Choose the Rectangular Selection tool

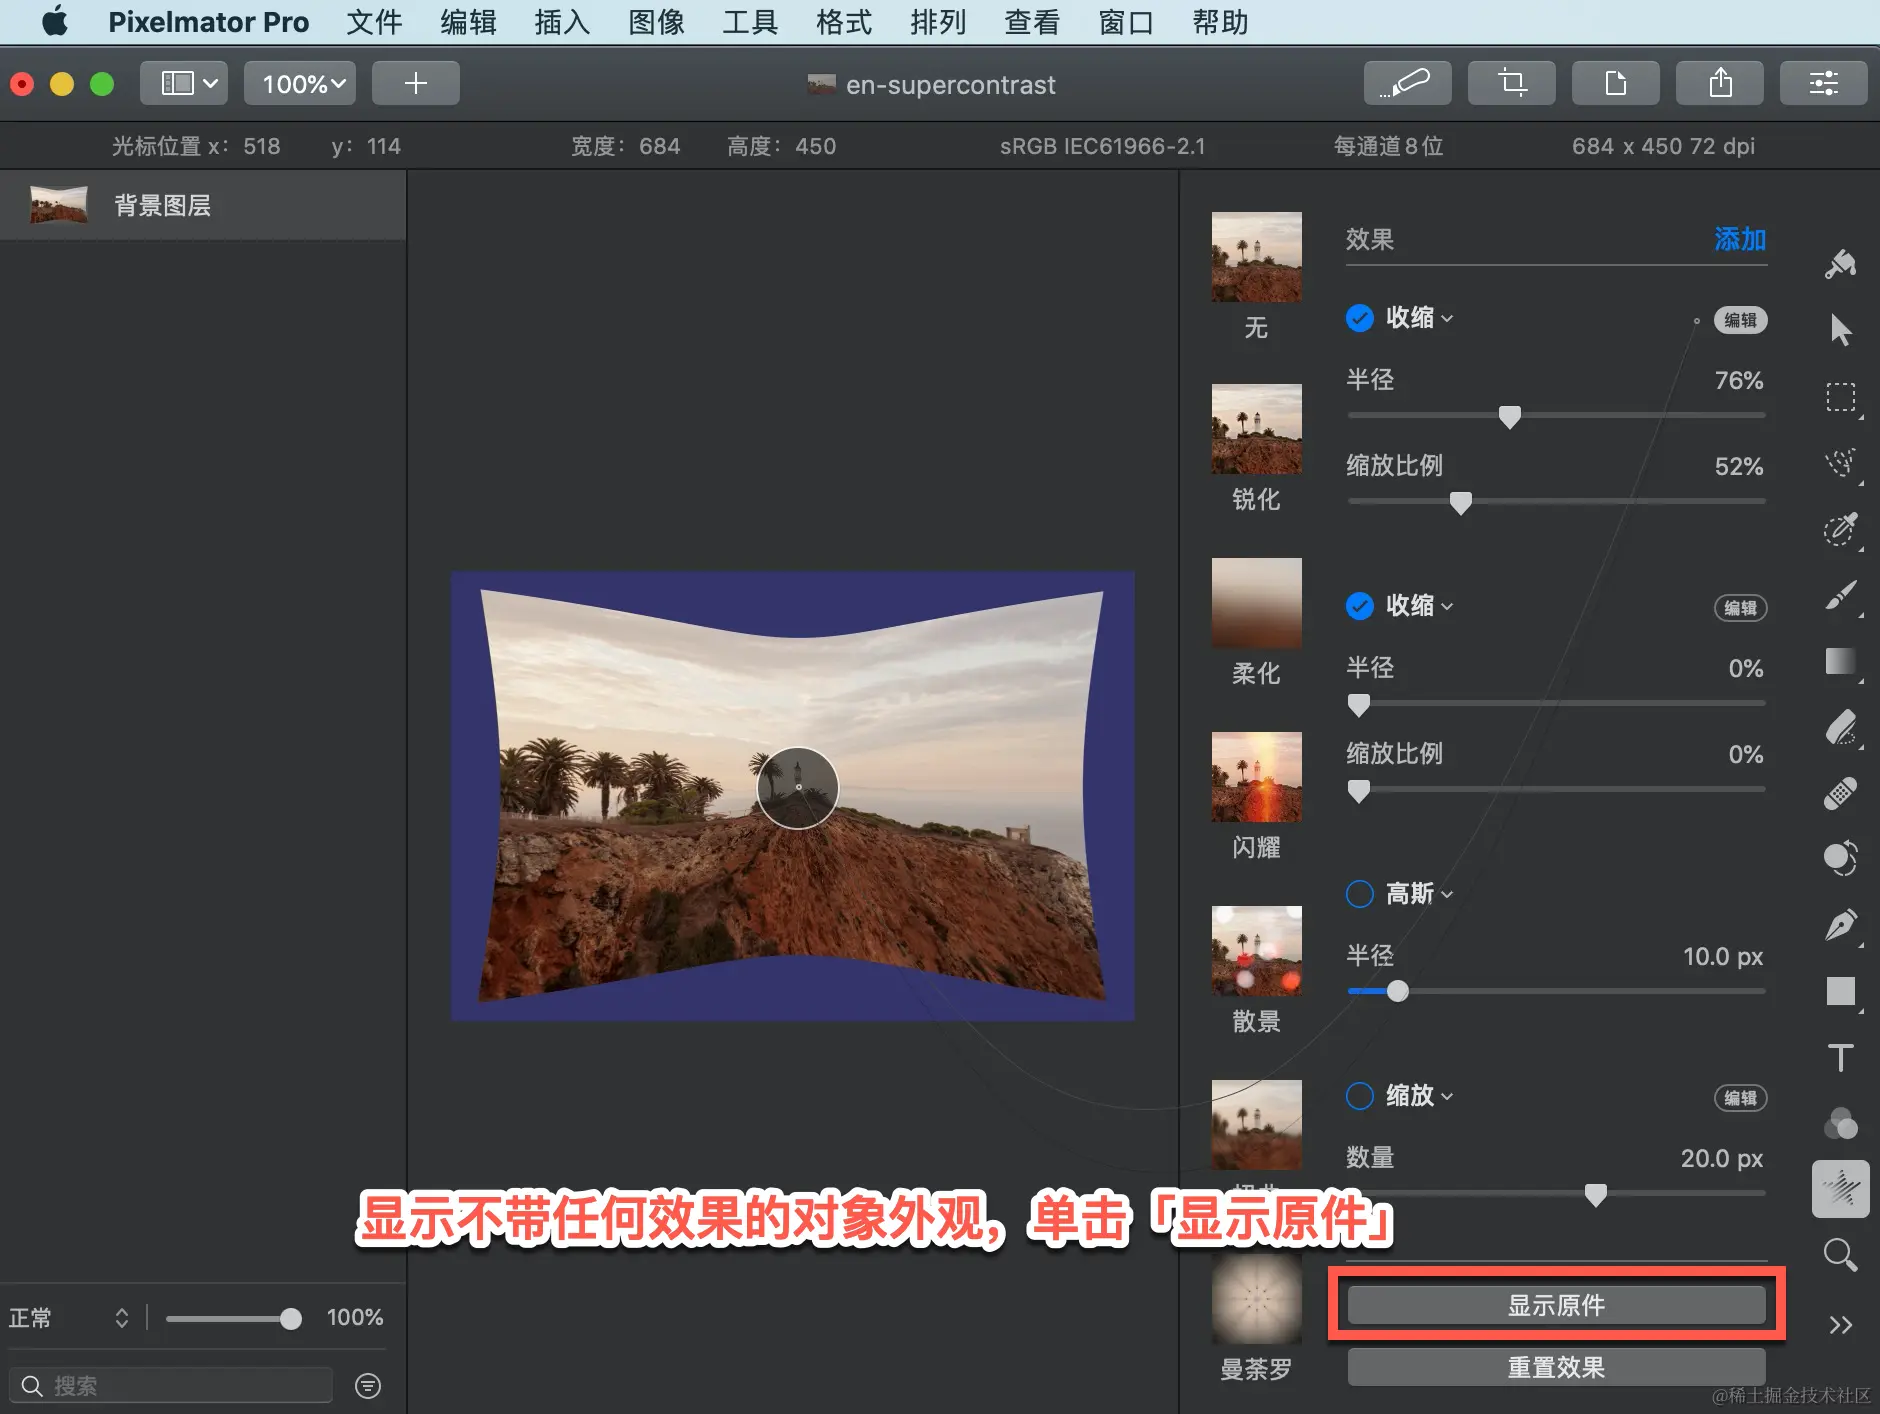[x=1840, y=396]
